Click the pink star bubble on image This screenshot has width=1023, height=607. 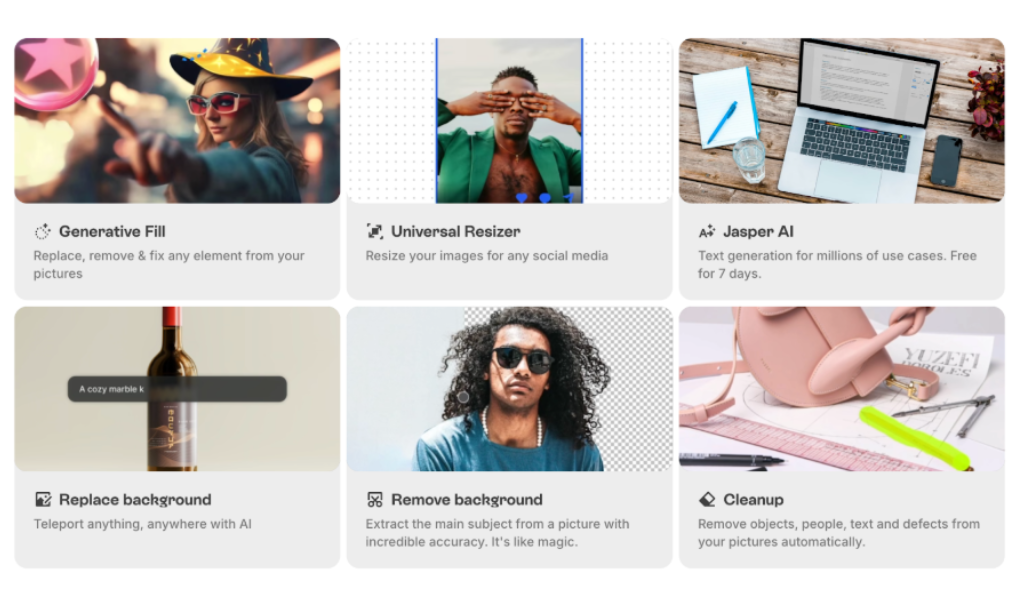point(55,70)
